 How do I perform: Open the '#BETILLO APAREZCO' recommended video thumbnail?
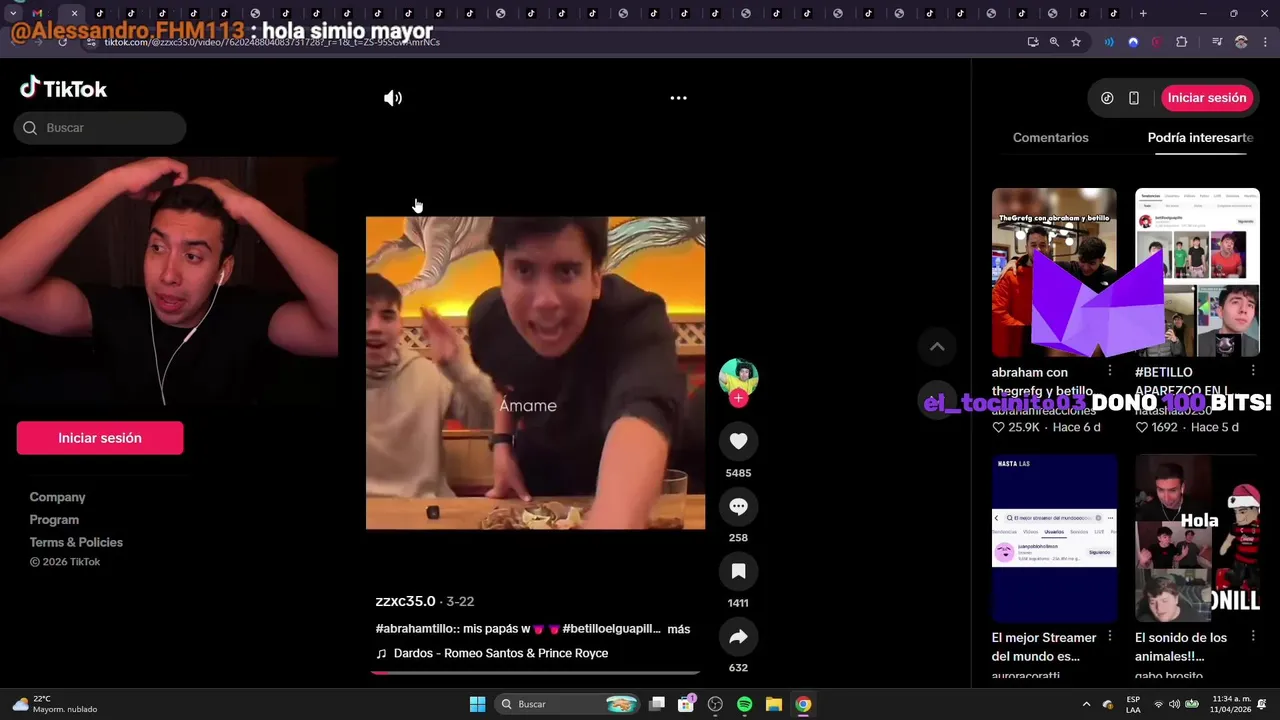point(1197,272)
